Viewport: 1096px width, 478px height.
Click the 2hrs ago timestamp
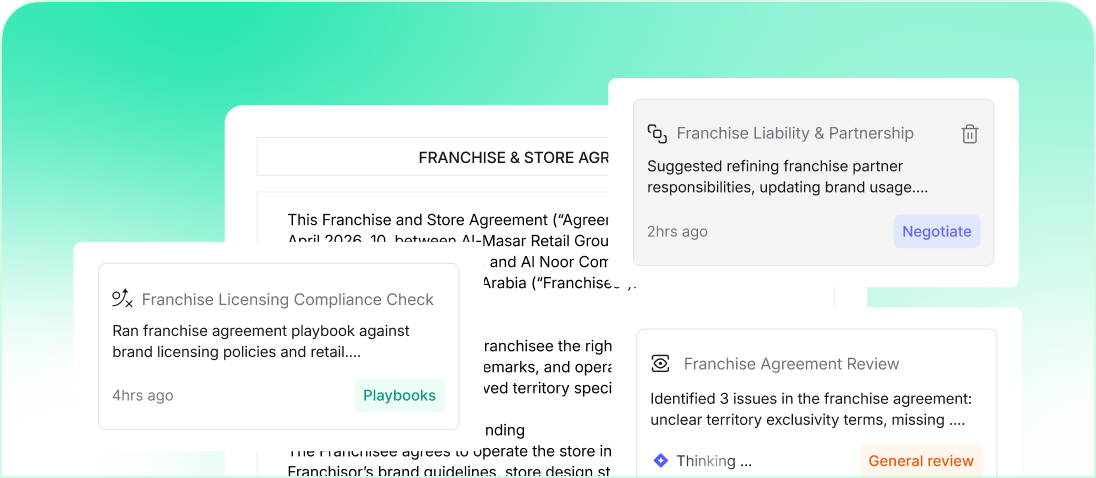point(677,231)
